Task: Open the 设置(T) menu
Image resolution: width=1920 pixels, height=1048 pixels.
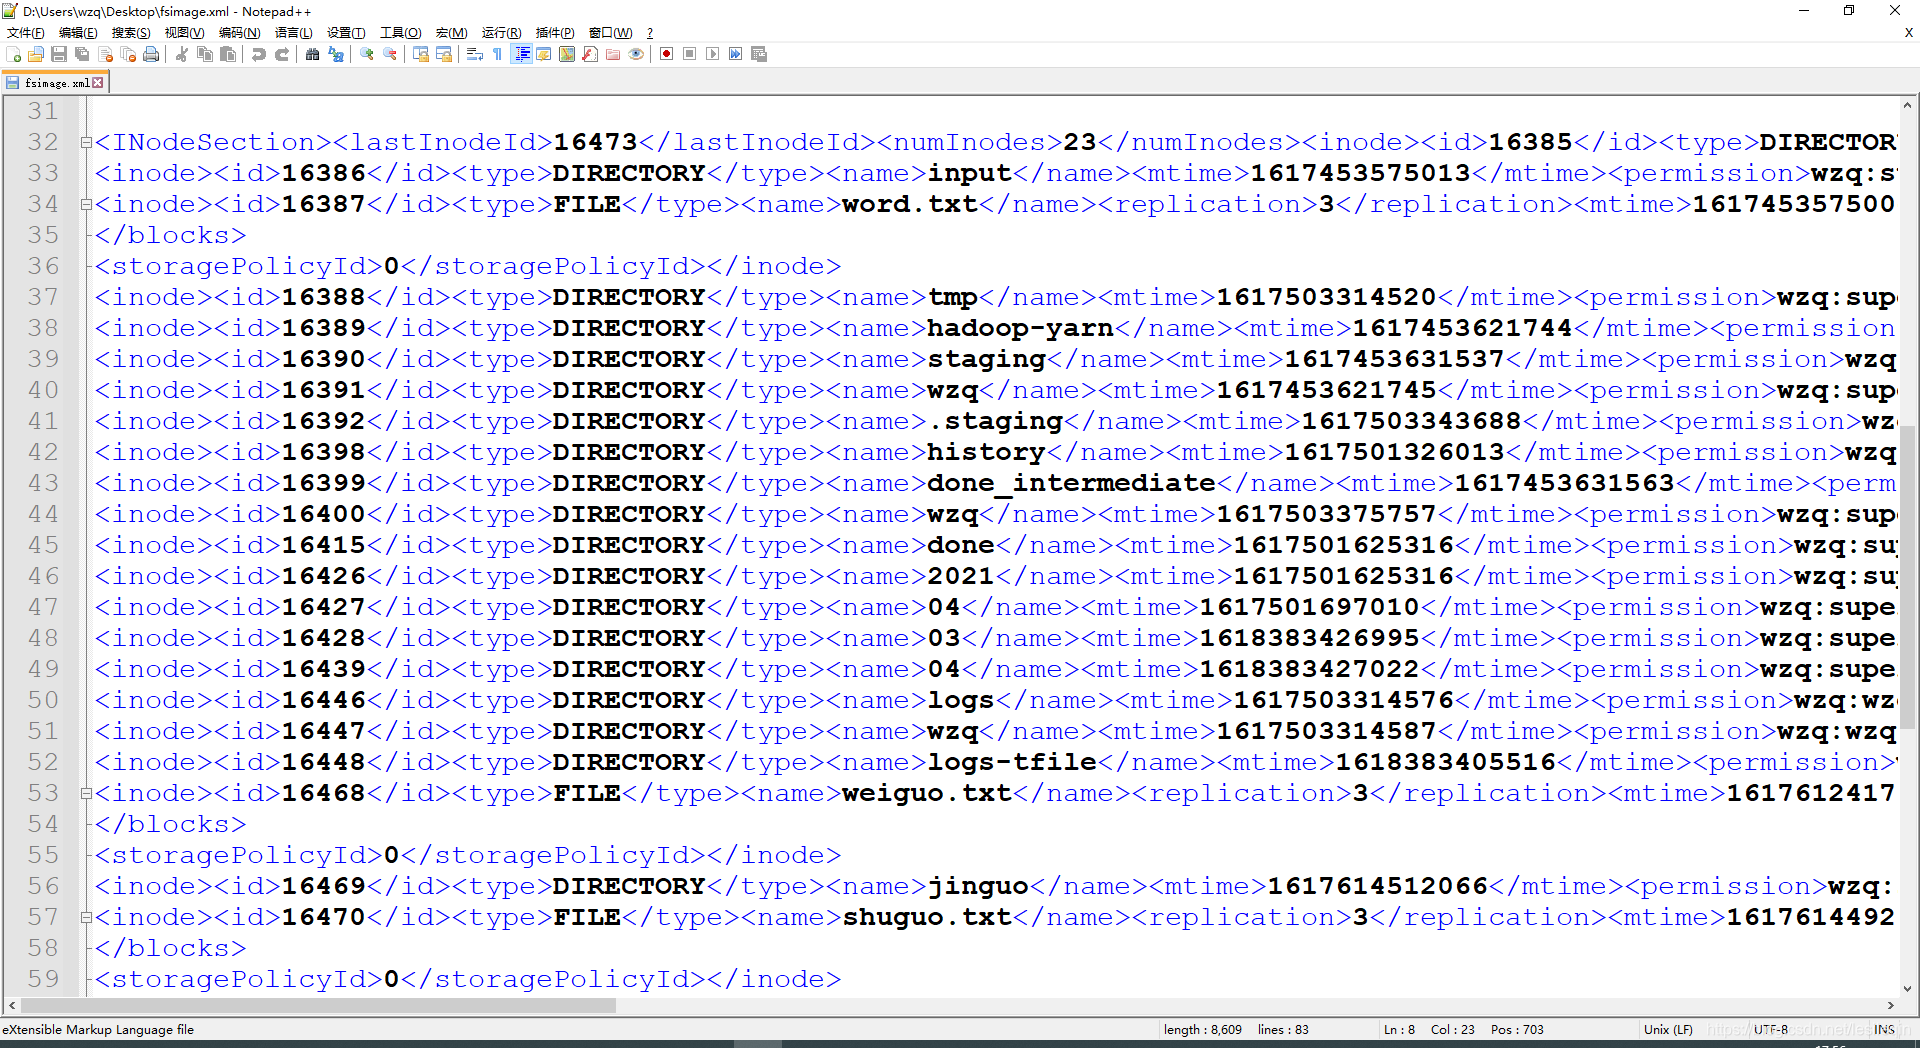Action: coord(346,33)
